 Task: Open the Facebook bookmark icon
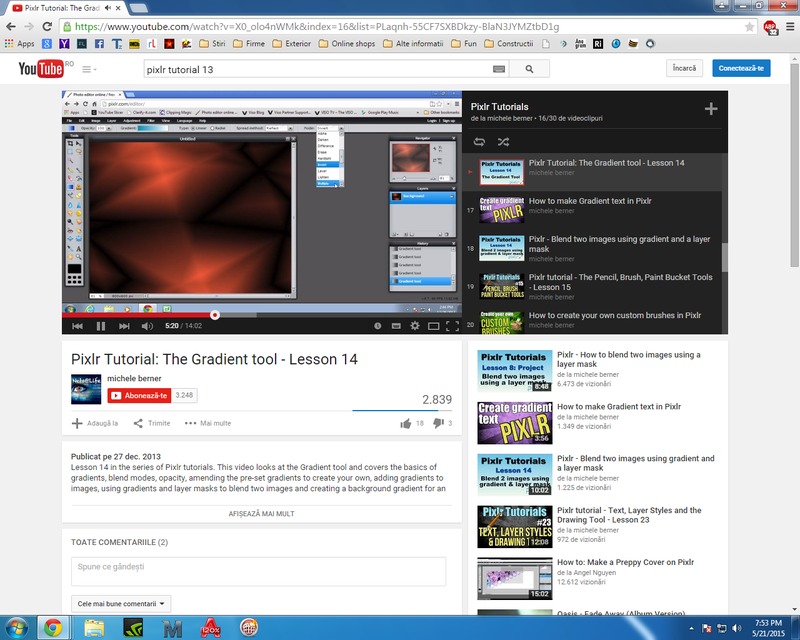pyautogui.click(x=99, y=44)
